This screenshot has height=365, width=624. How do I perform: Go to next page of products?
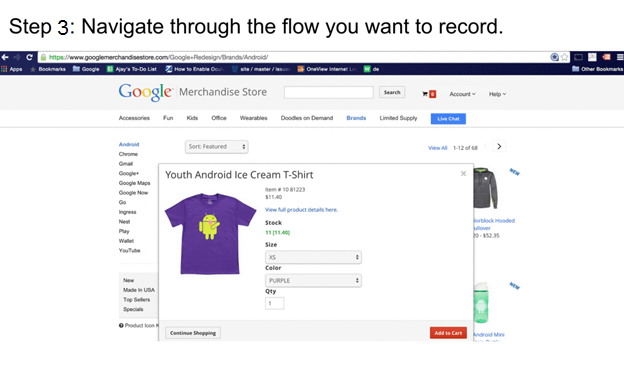click(x=499, y=146)
